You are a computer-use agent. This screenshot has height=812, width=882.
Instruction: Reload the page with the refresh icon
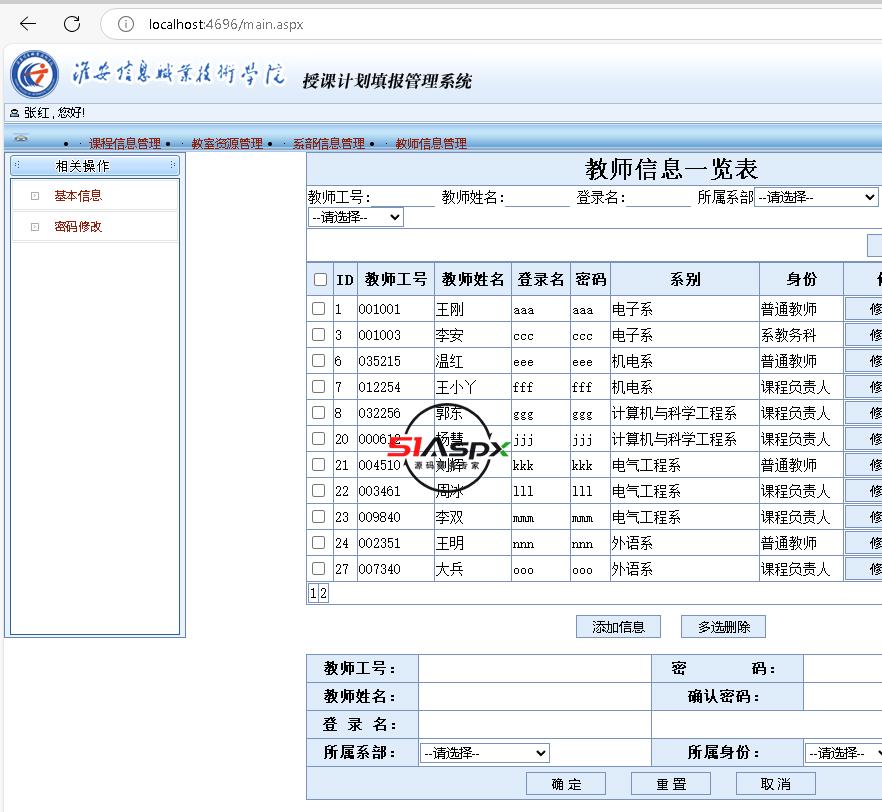coord(72,24)
